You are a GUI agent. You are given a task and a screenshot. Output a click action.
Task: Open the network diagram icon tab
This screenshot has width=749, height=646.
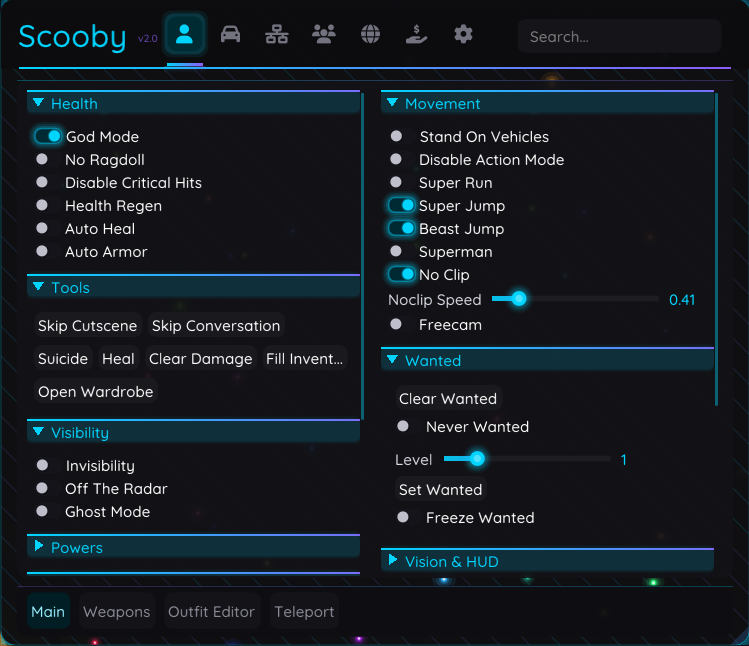[276, 35]
